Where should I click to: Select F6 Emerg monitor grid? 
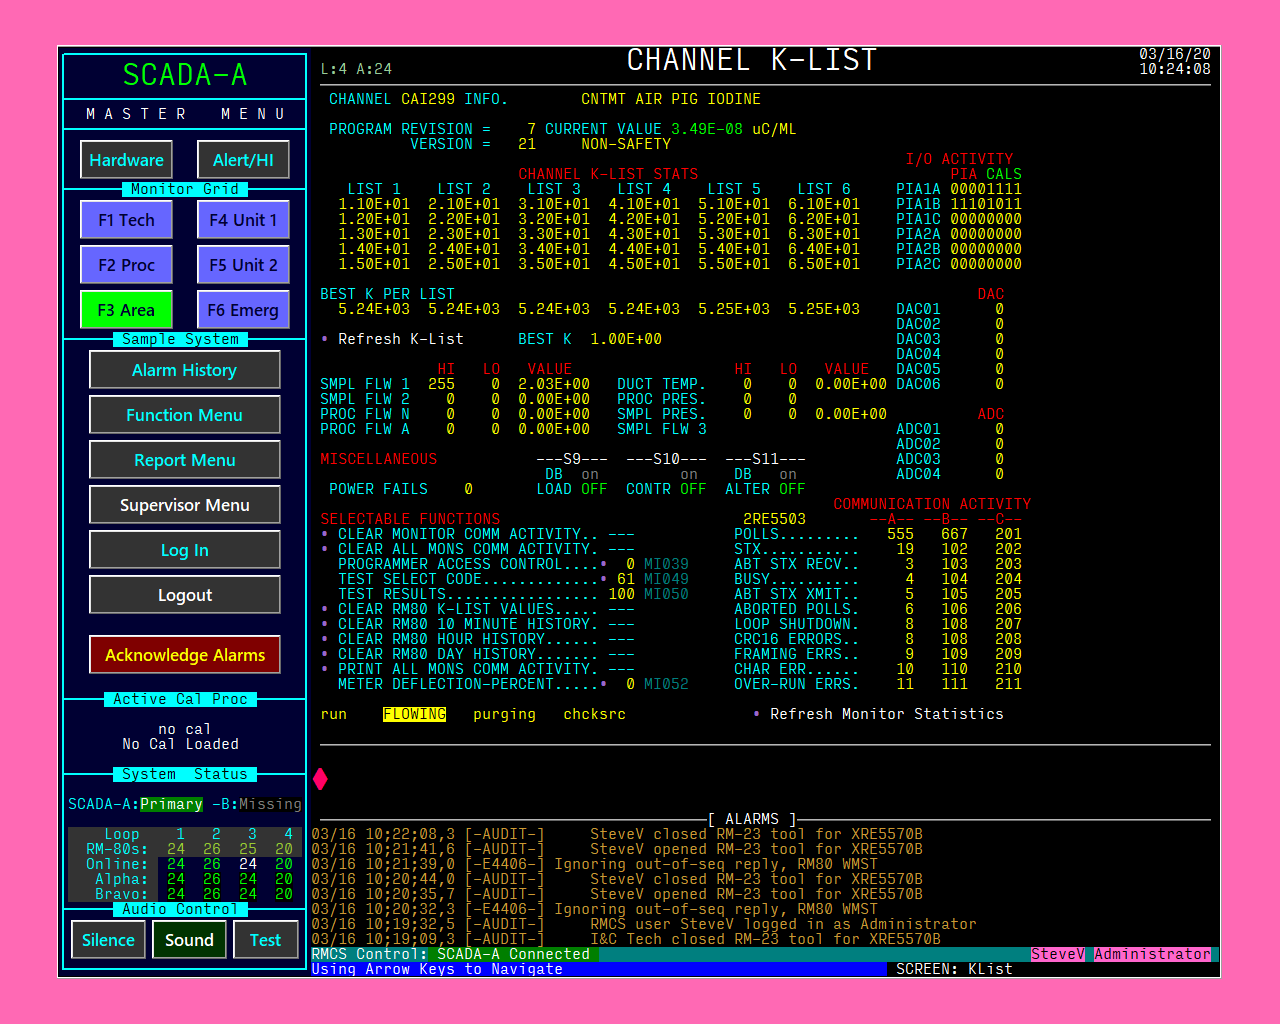(x=243, y=310)
